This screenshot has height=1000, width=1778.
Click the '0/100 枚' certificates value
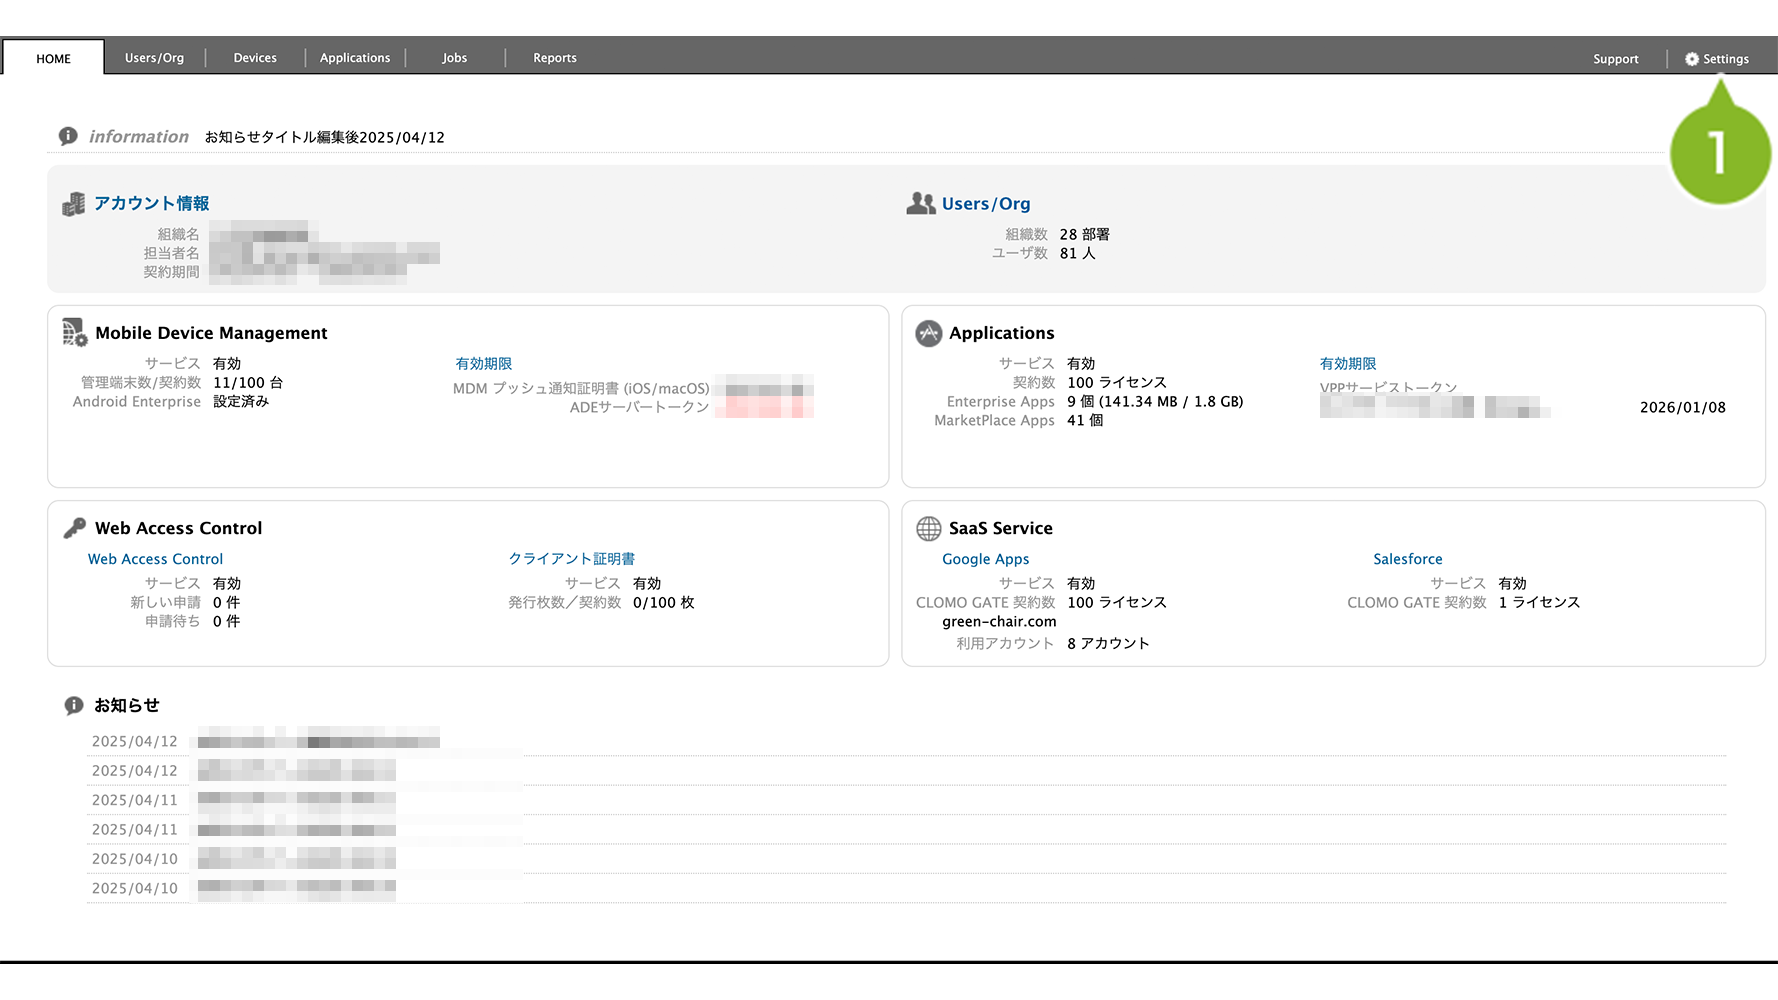pyautogui.click(x=664, y=603)
